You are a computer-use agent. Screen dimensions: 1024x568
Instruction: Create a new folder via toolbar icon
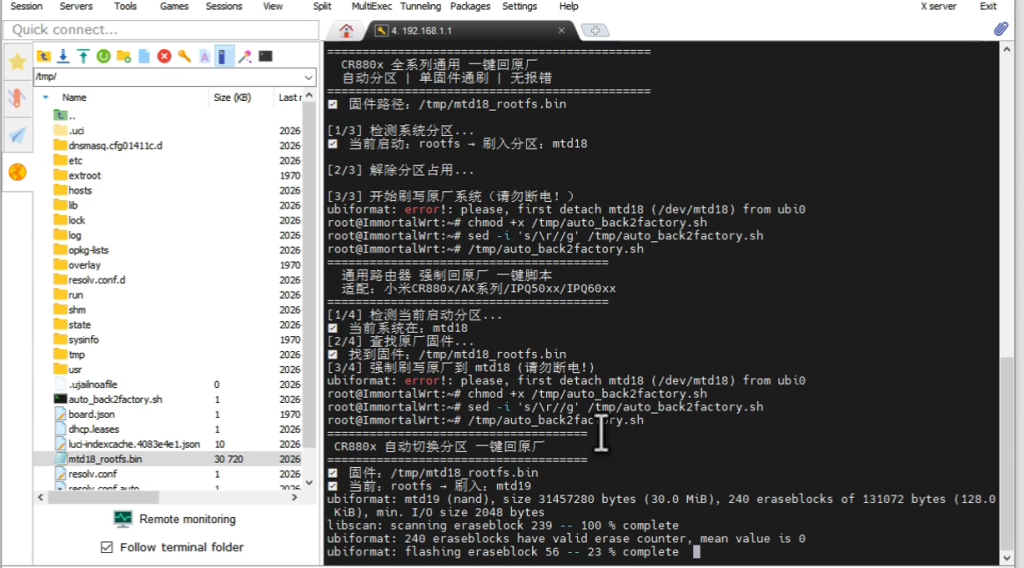123,57
